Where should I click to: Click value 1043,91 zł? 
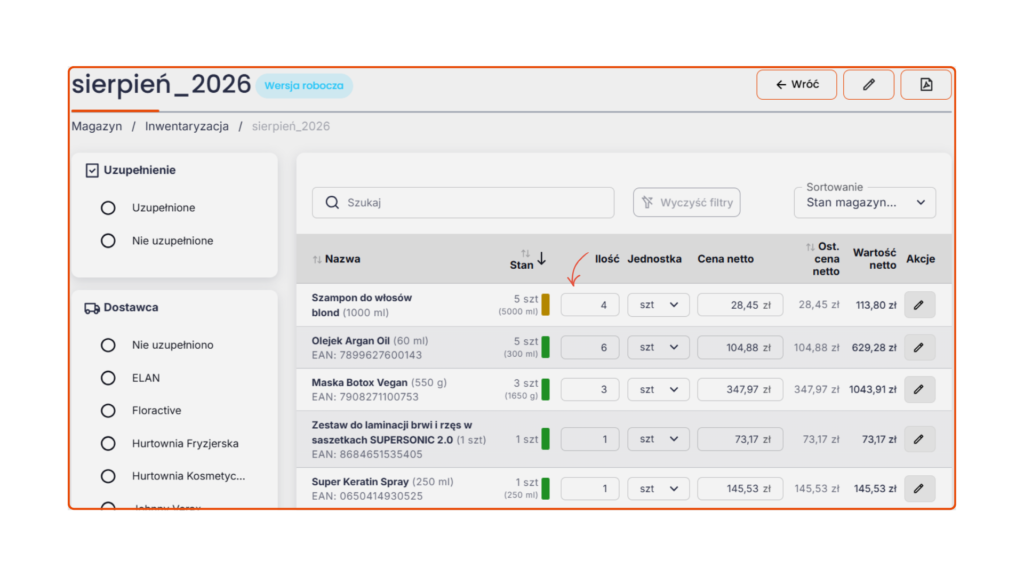click(872, 390)
